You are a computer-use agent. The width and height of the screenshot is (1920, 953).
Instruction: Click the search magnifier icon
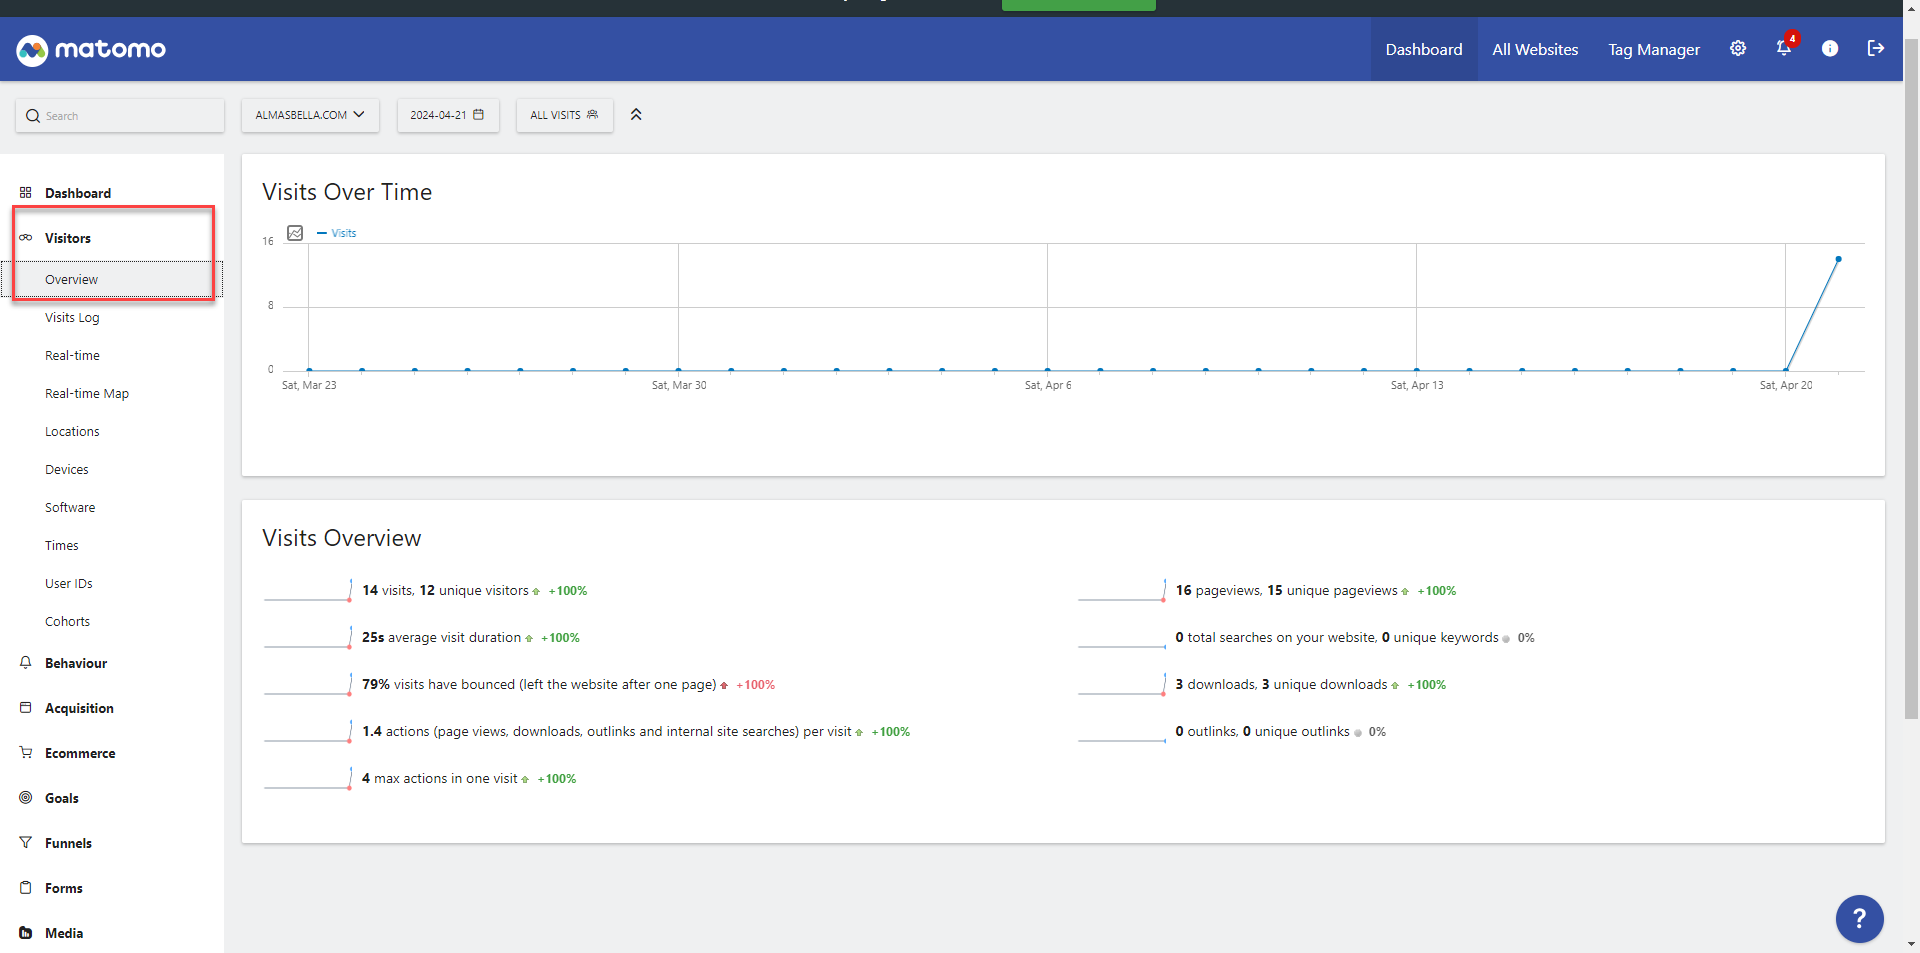pyautogui.click(x=33, y=116)
